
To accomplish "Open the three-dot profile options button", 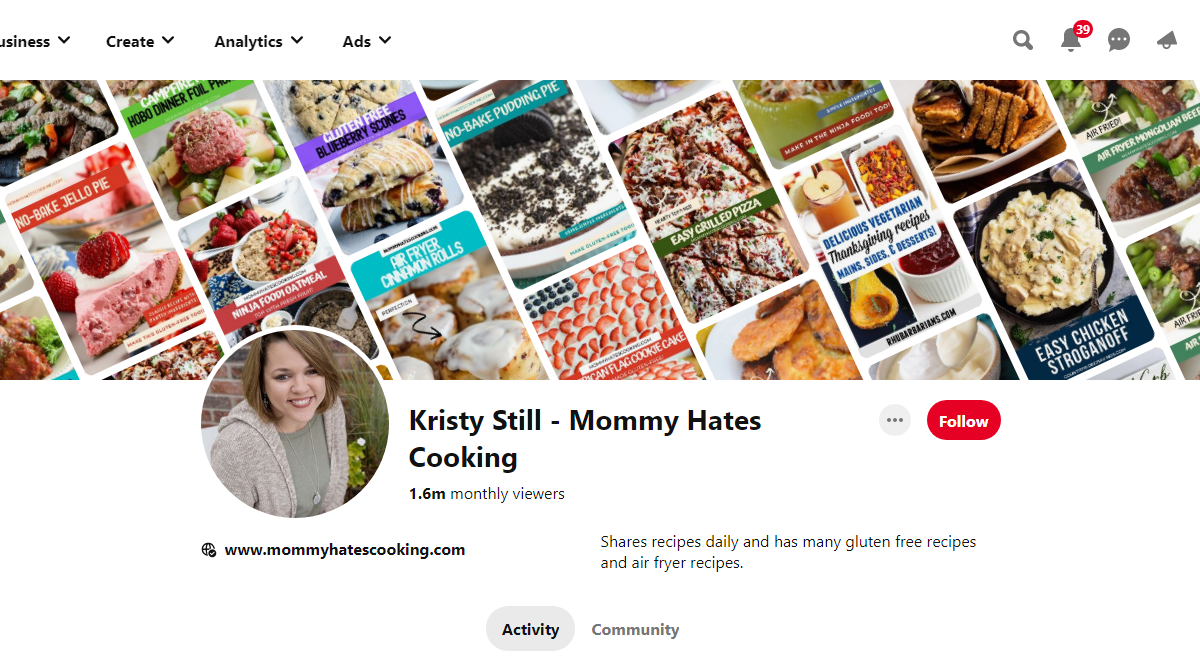I will click(895, 421).
